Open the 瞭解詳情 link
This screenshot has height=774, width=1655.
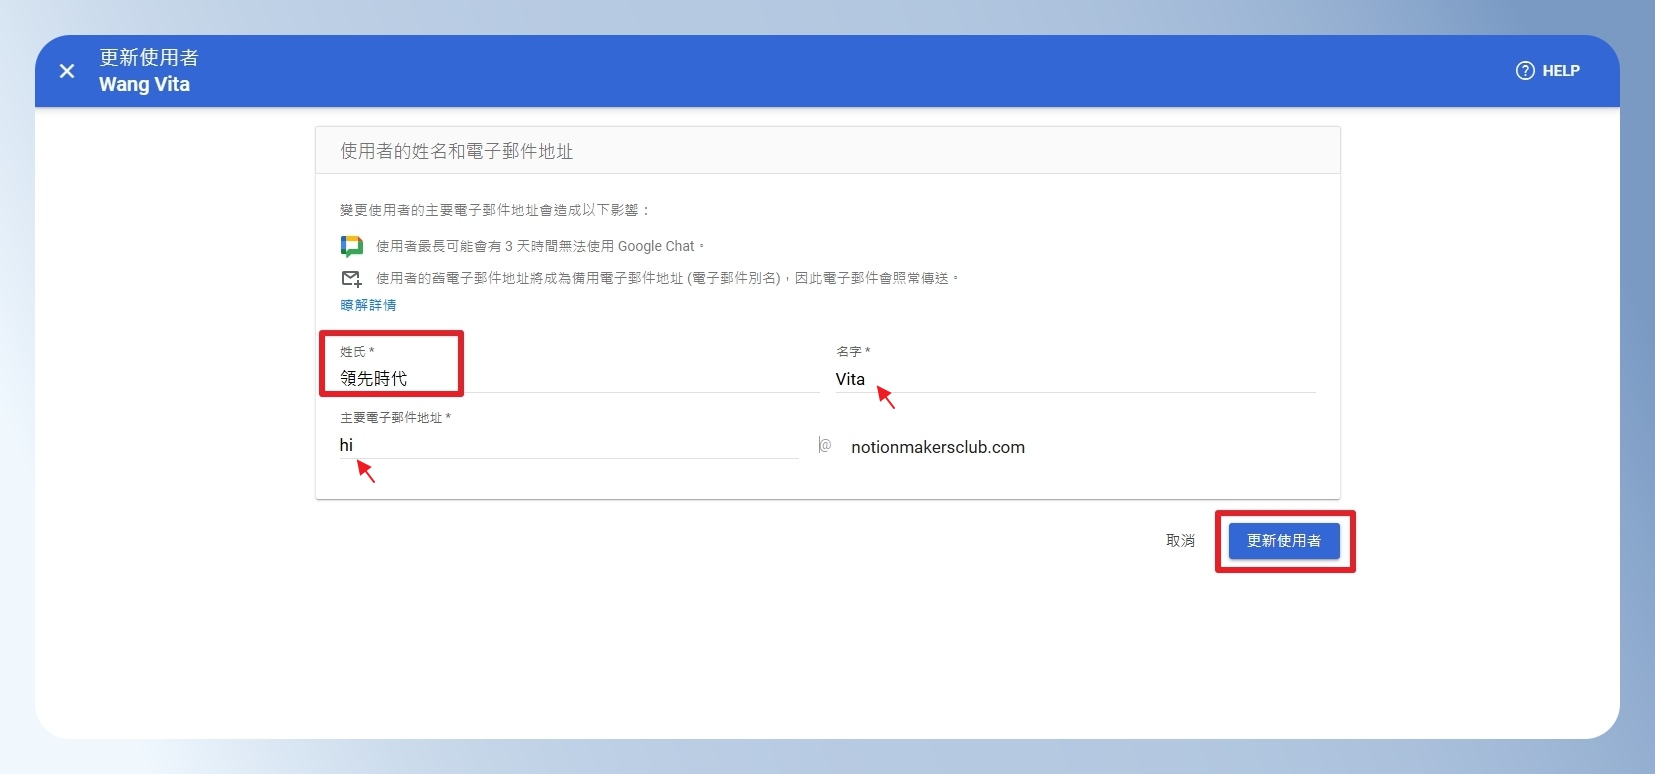(x=368, y=305)
